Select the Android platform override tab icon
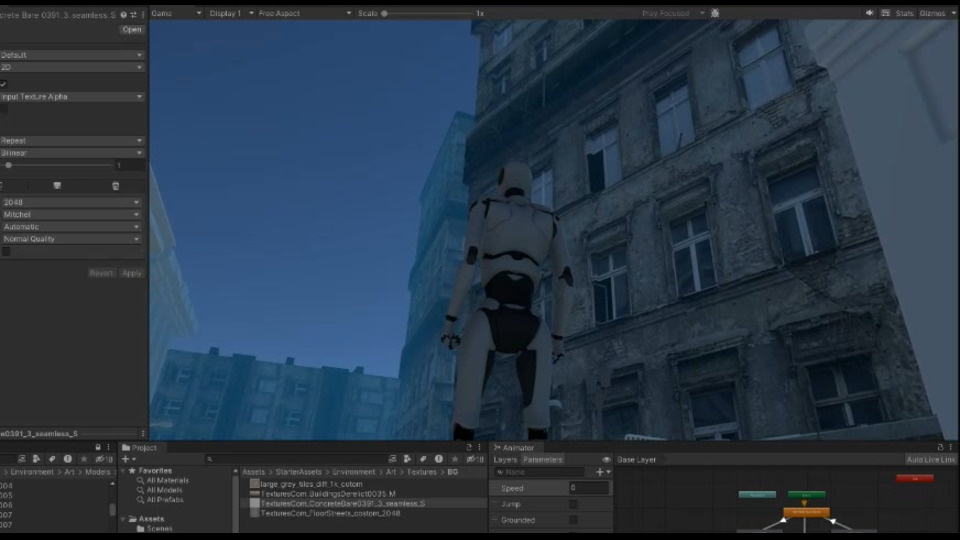 click(x=115, y=186)
